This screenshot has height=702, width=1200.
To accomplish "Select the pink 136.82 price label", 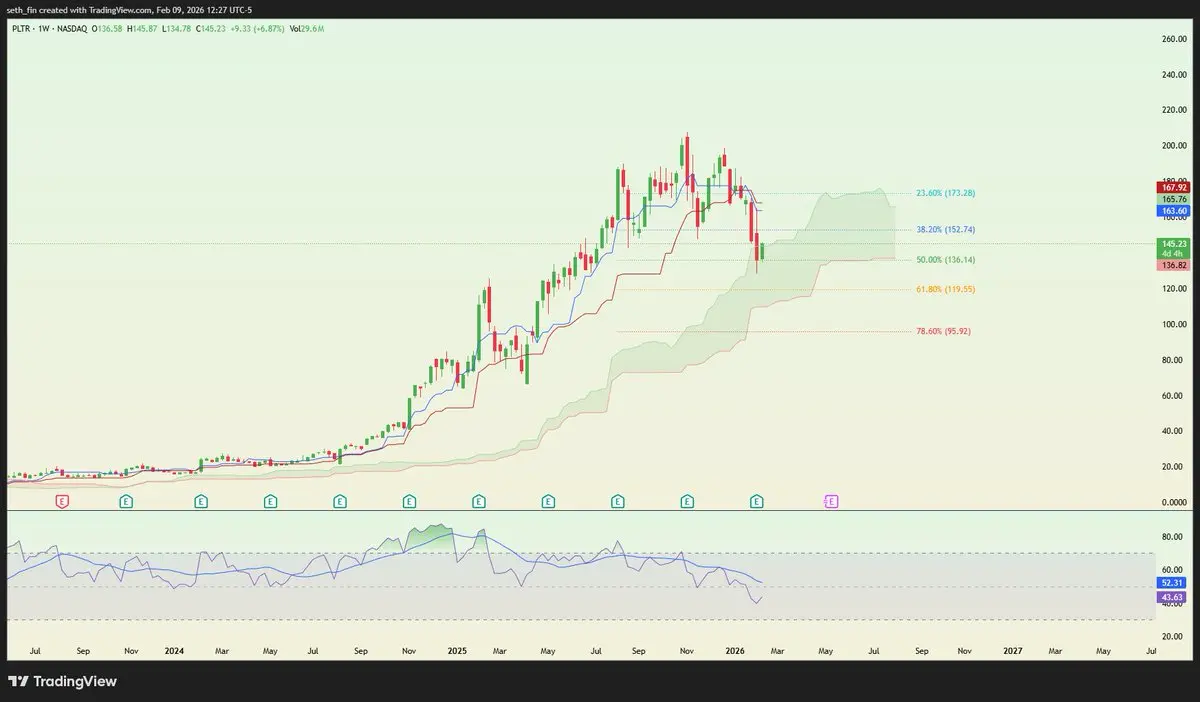I will point(1173,265).
